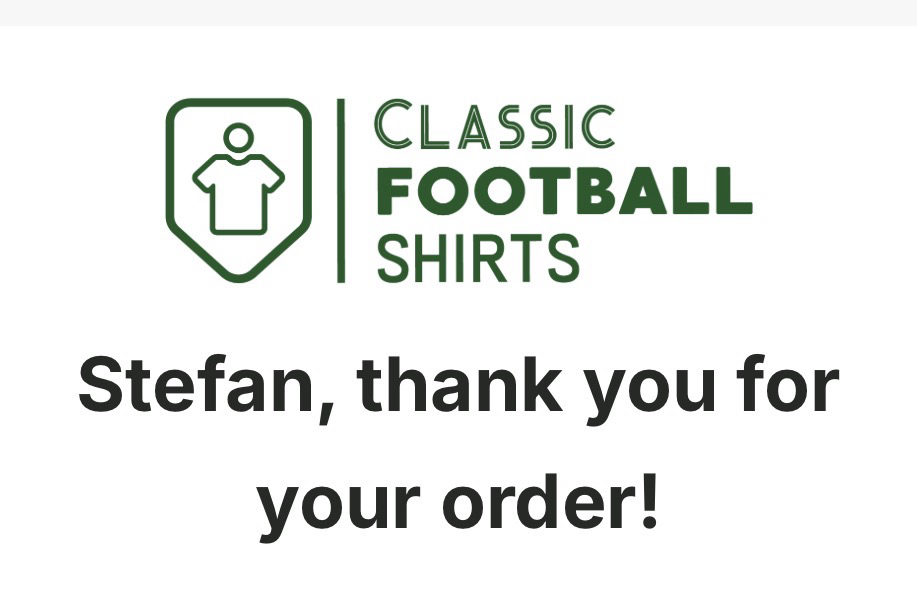Viewport: 917px width, 602px height.
Task: Click the bold word Football in the logo
Action: pos(563,192)
